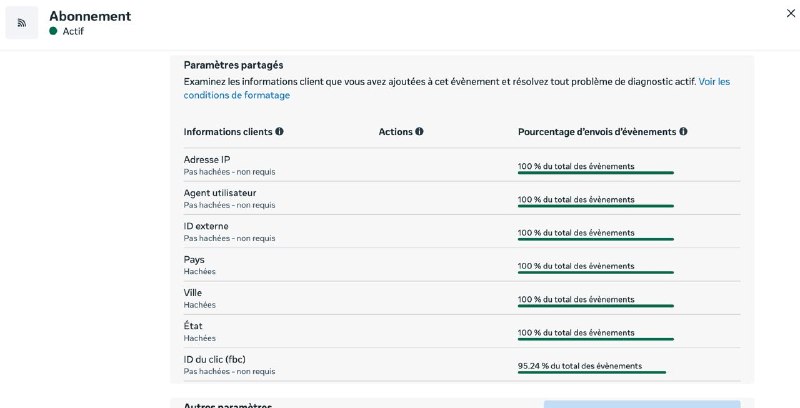The image size is (800, 408).
Task: Click info icon beside Actions header
Action: pos(419,131)
